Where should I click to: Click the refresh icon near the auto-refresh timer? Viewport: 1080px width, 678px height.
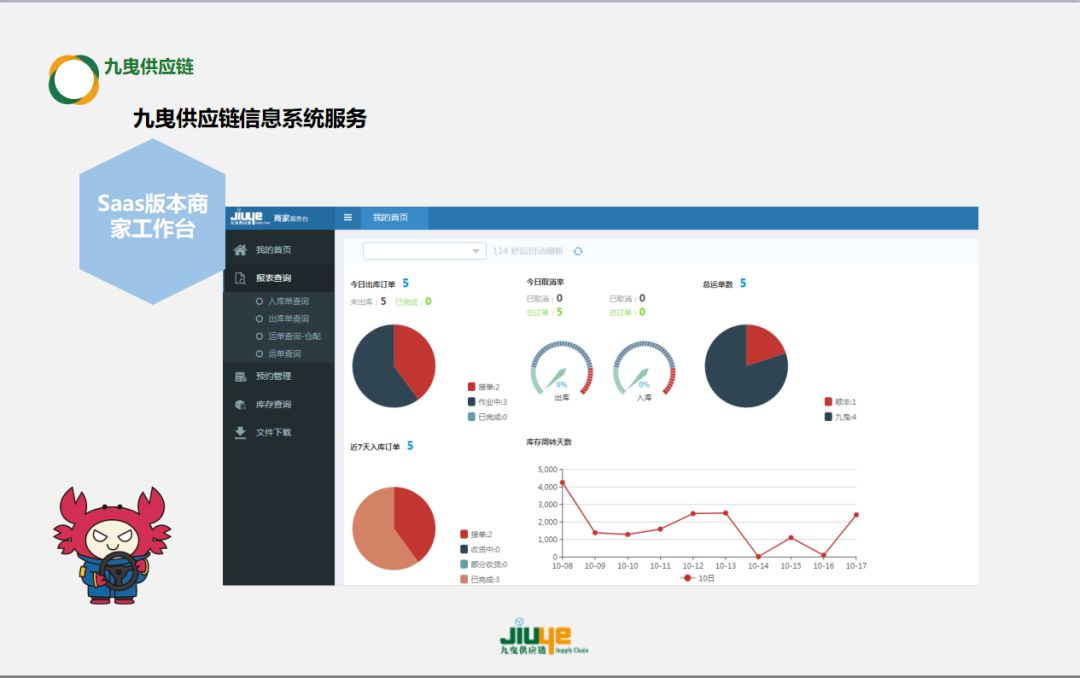pos(578,250)
